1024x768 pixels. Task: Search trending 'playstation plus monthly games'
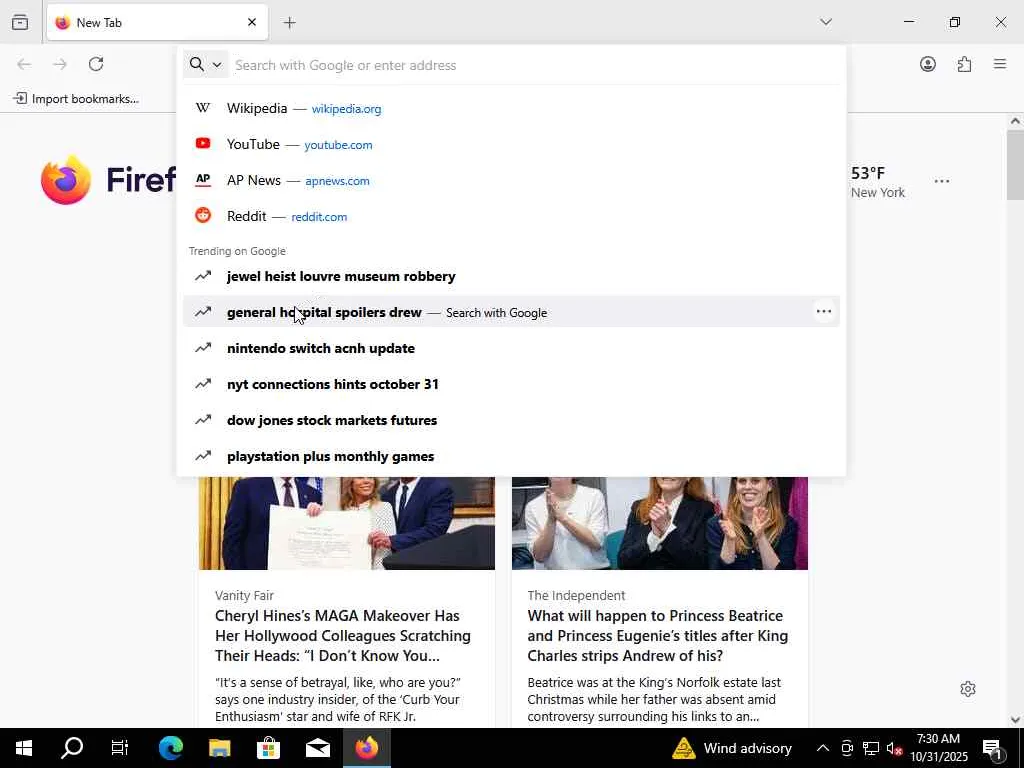click(x=511, y=456)
